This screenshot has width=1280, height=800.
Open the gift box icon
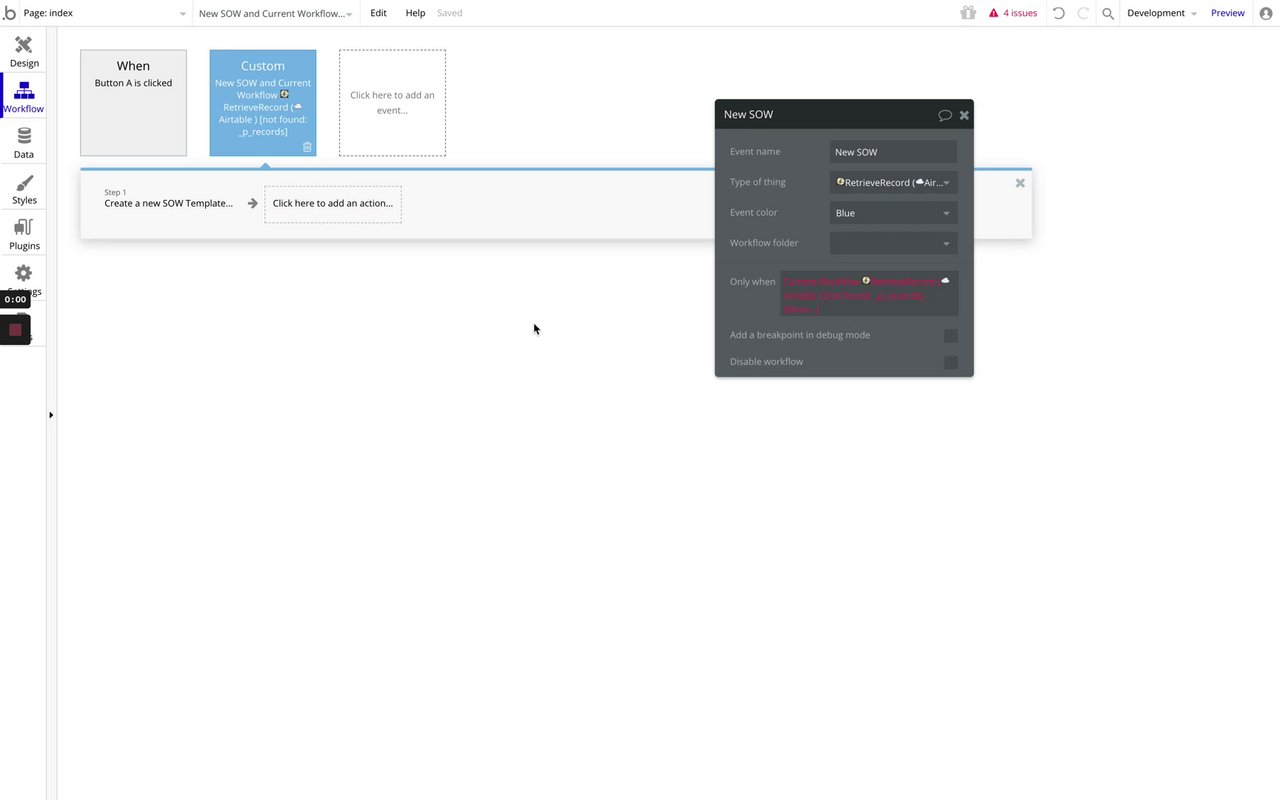[967, 13]
